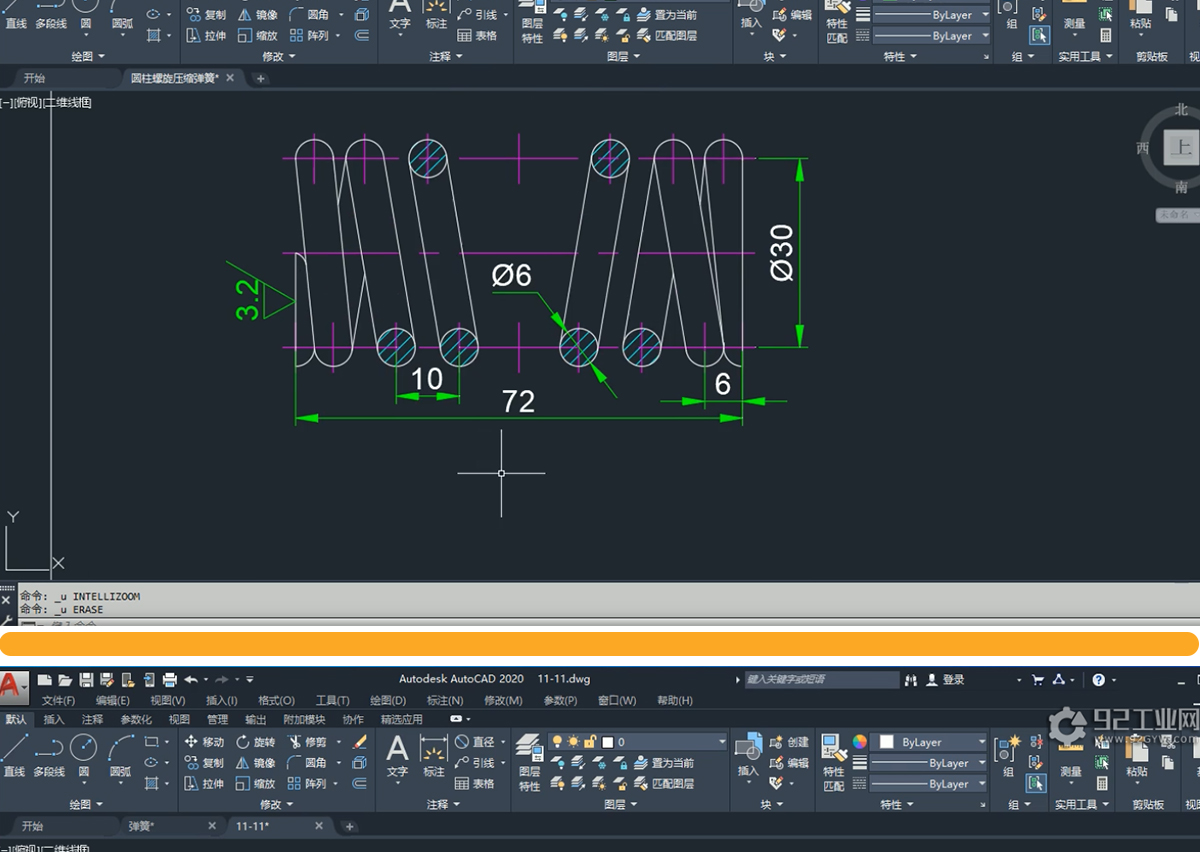Add a new drawing tab in the 11-11.dwg window
Screen dimensions: 1200x852
(349, 827)
